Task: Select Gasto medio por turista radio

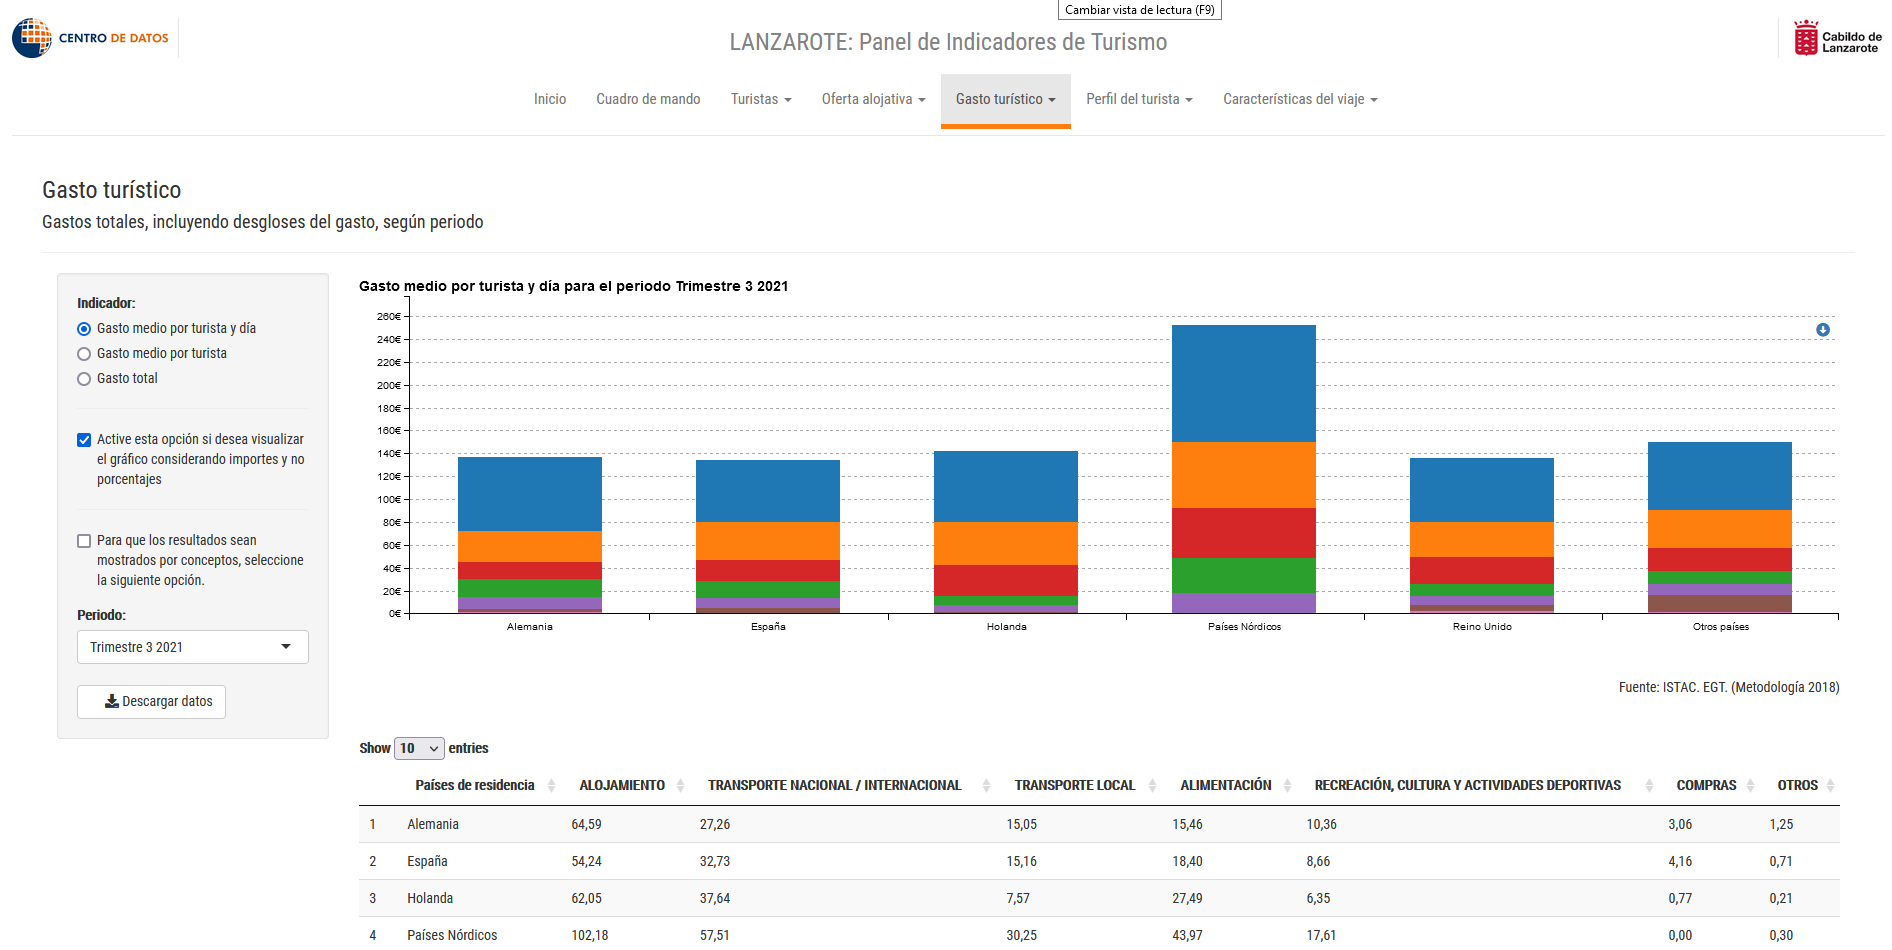Action: (x=84, y=354)
